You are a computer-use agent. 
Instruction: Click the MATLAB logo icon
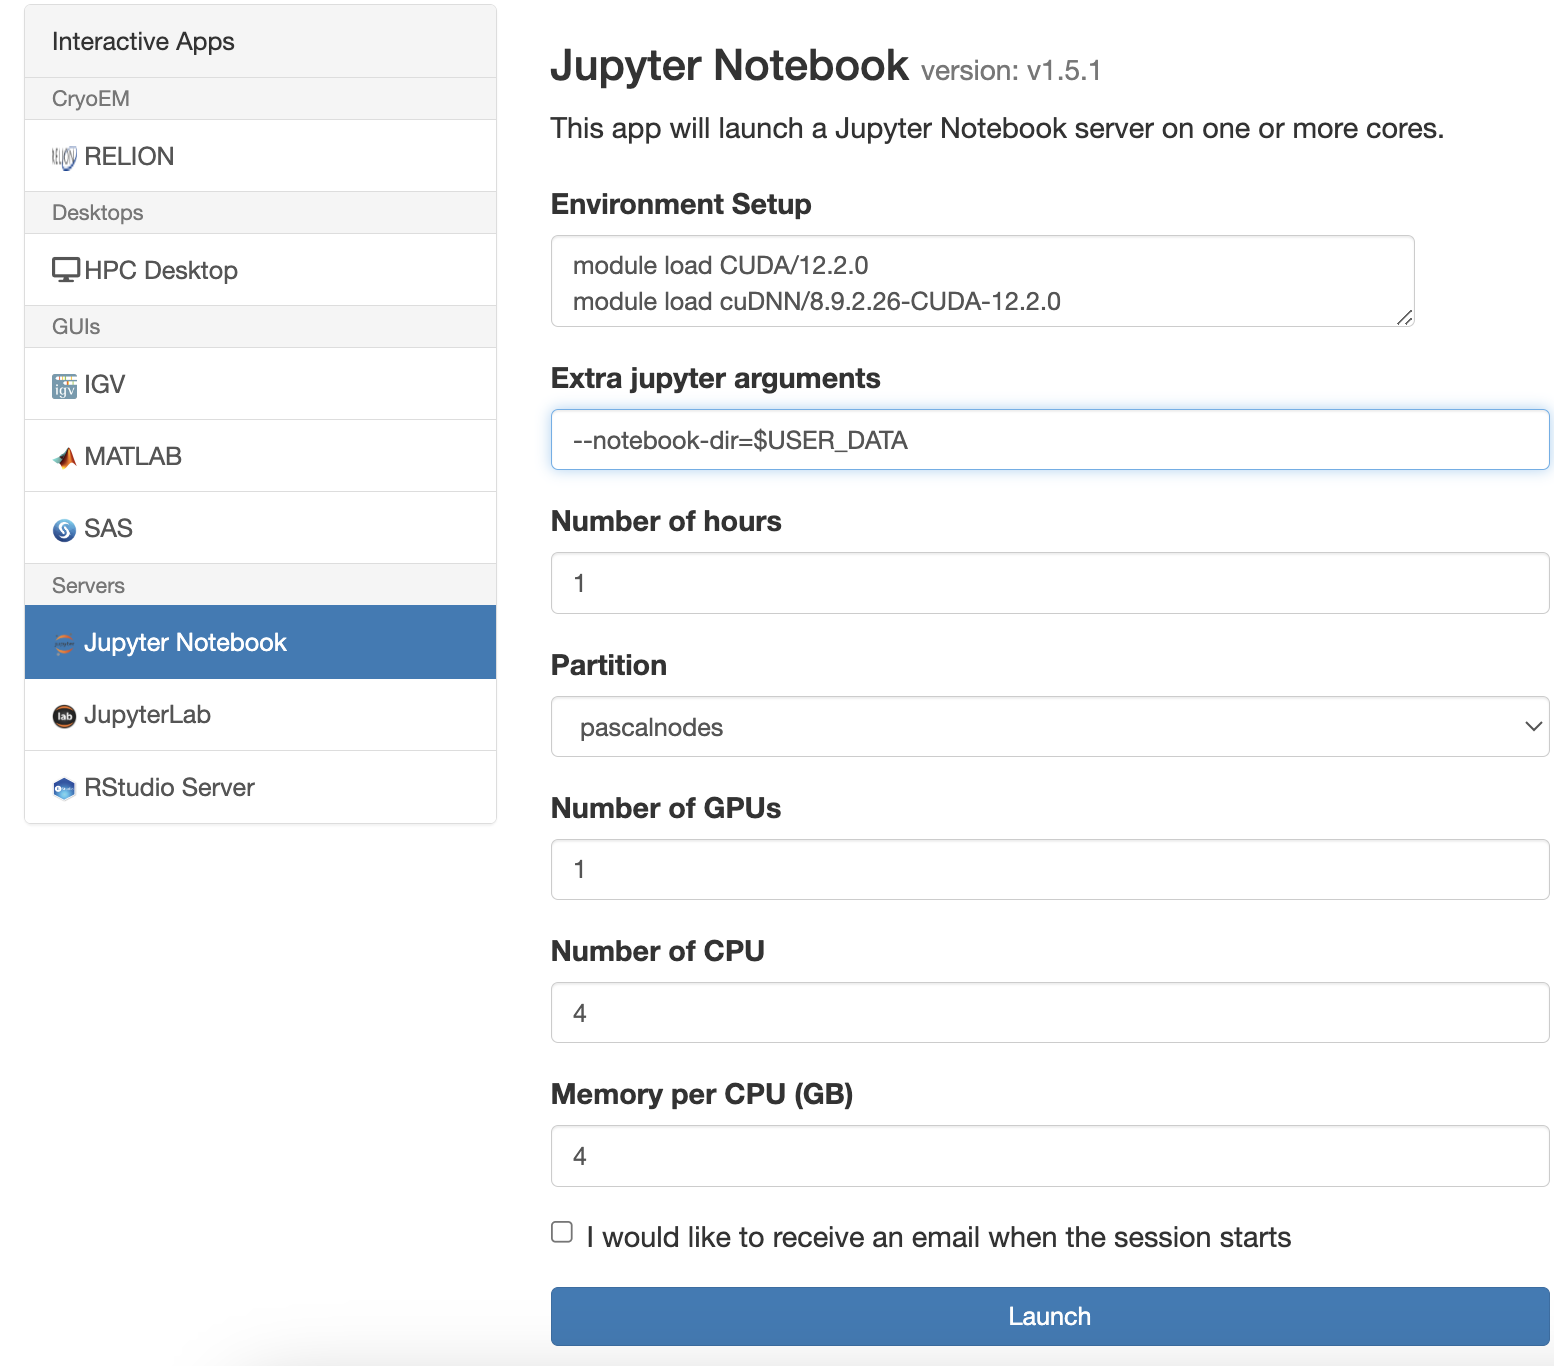point(64,457)
